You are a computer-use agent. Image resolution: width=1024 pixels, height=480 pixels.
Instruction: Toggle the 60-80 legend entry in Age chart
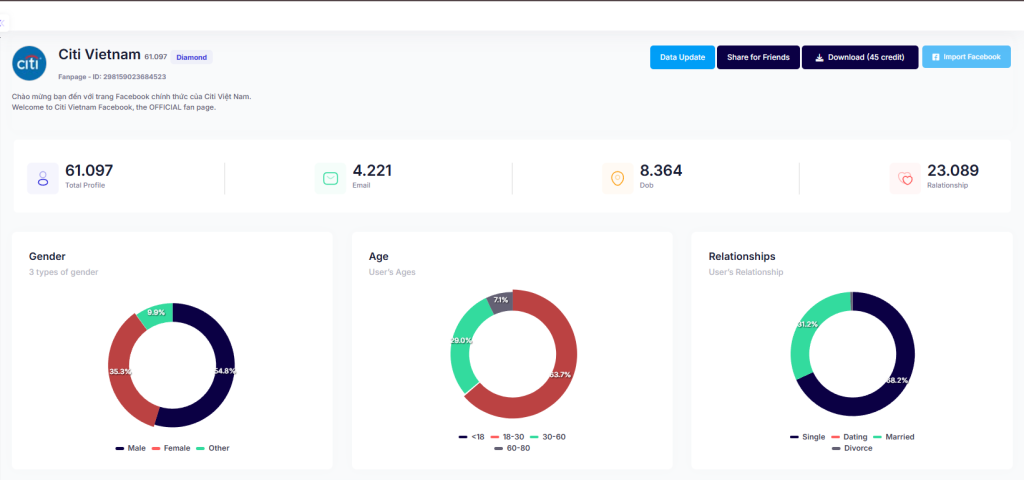pos(512,448)
